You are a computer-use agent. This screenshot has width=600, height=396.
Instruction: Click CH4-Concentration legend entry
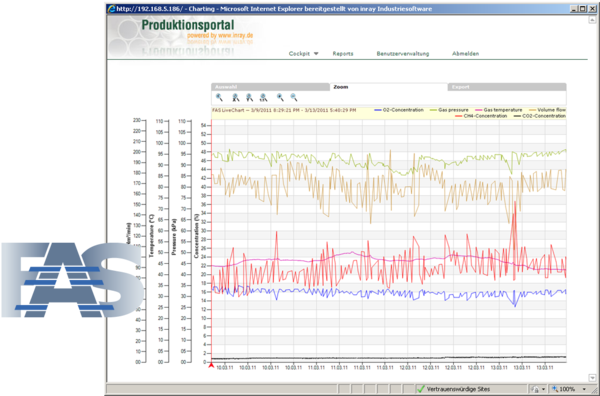click(481, 116)
